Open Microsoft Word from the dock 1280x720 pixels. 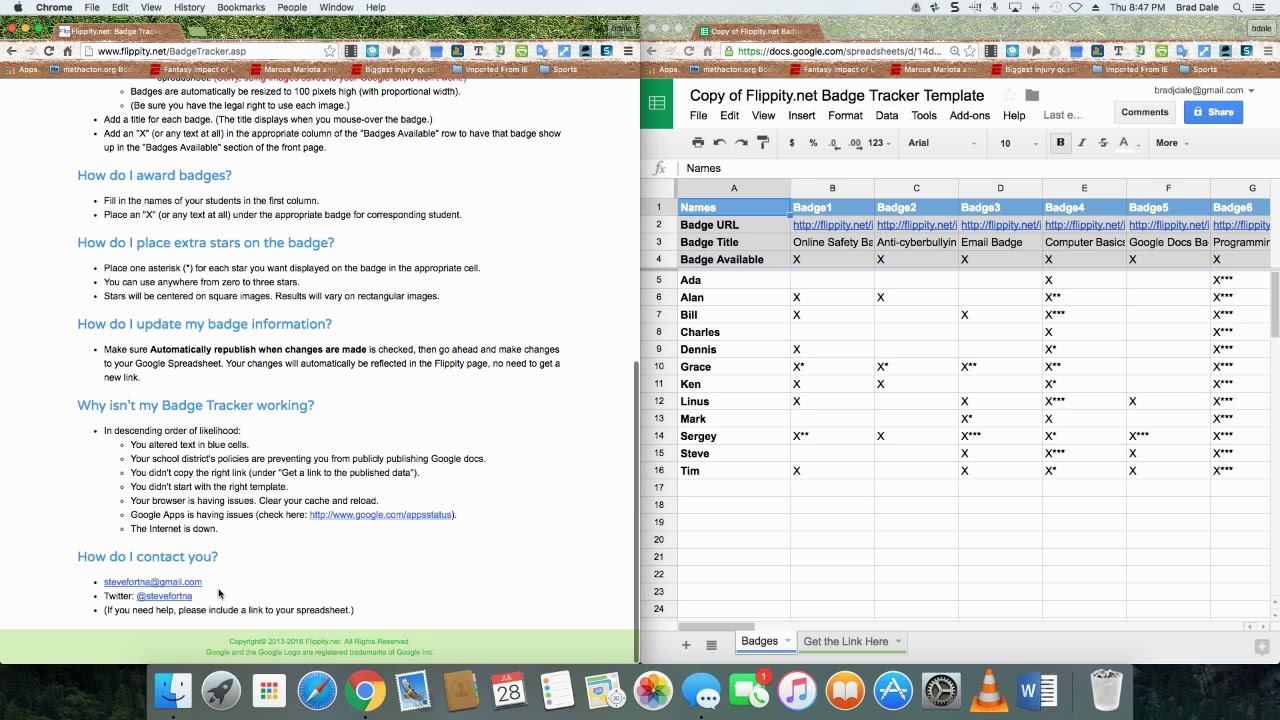(x=1037, y=691)
